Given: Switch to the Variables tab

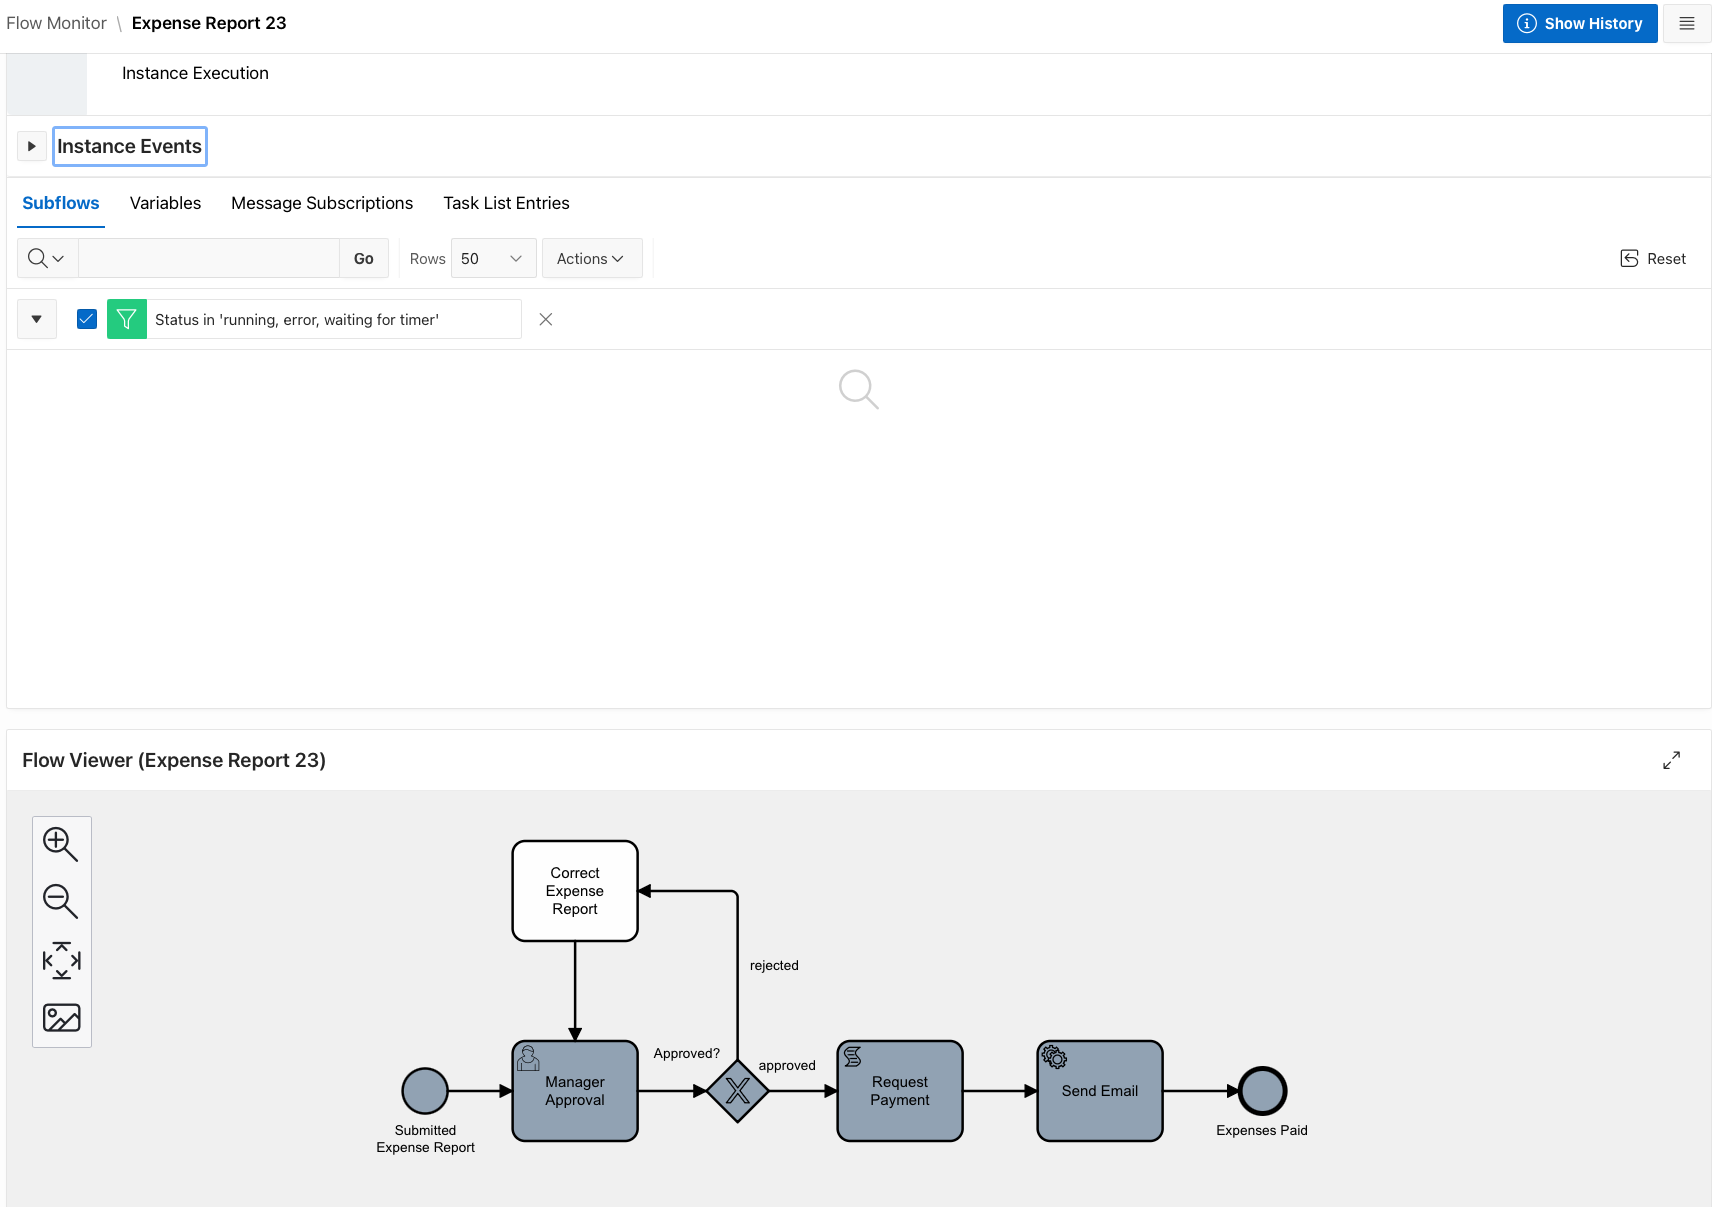Looking at the screenshot, I should click(x=165, y=203).
